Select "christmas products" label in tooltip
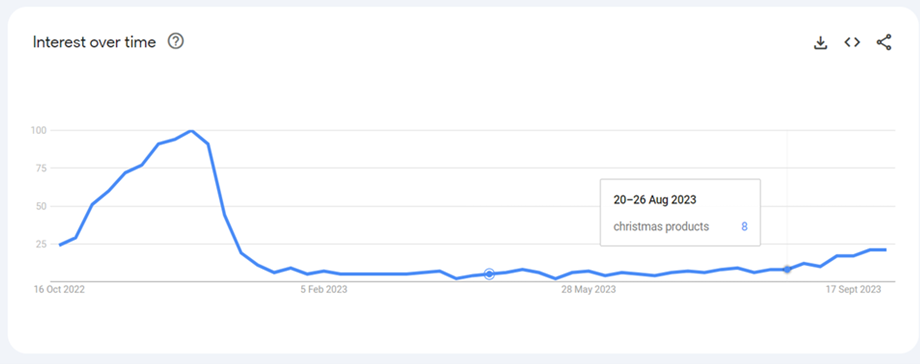This screenshot has height=364, width=920. coord(661,227)
